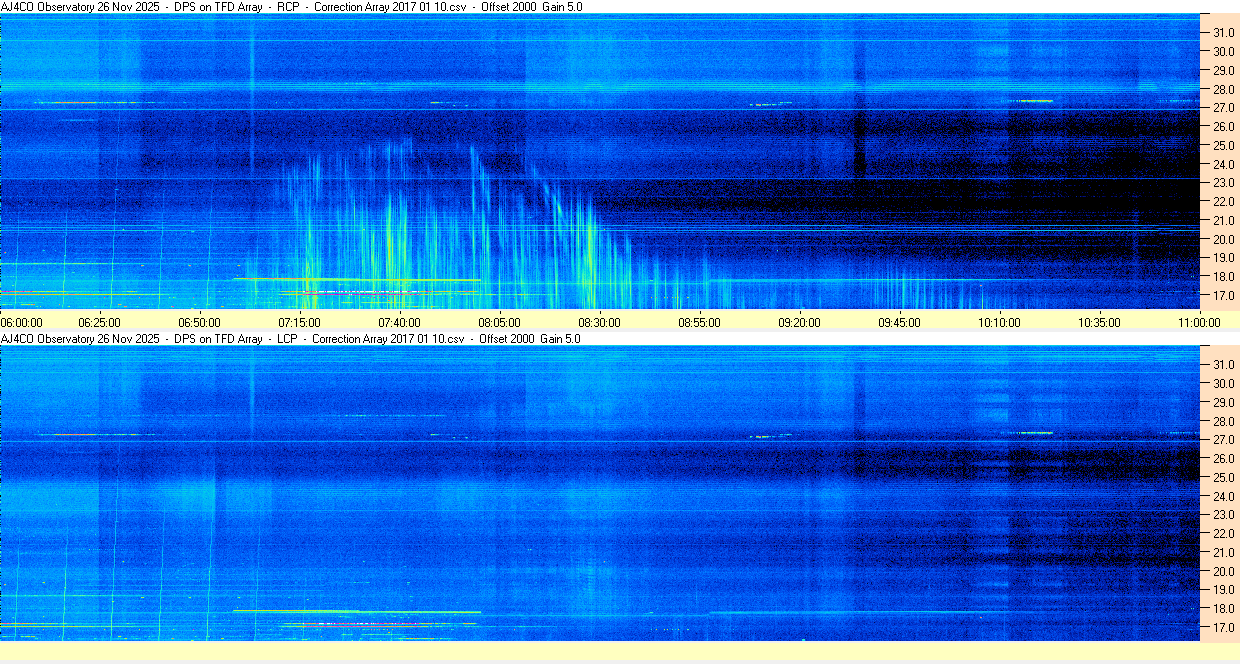Pick the 07:40:00 time axis label
Viewport: 1240px width, 664px height.
click(399, 322)
